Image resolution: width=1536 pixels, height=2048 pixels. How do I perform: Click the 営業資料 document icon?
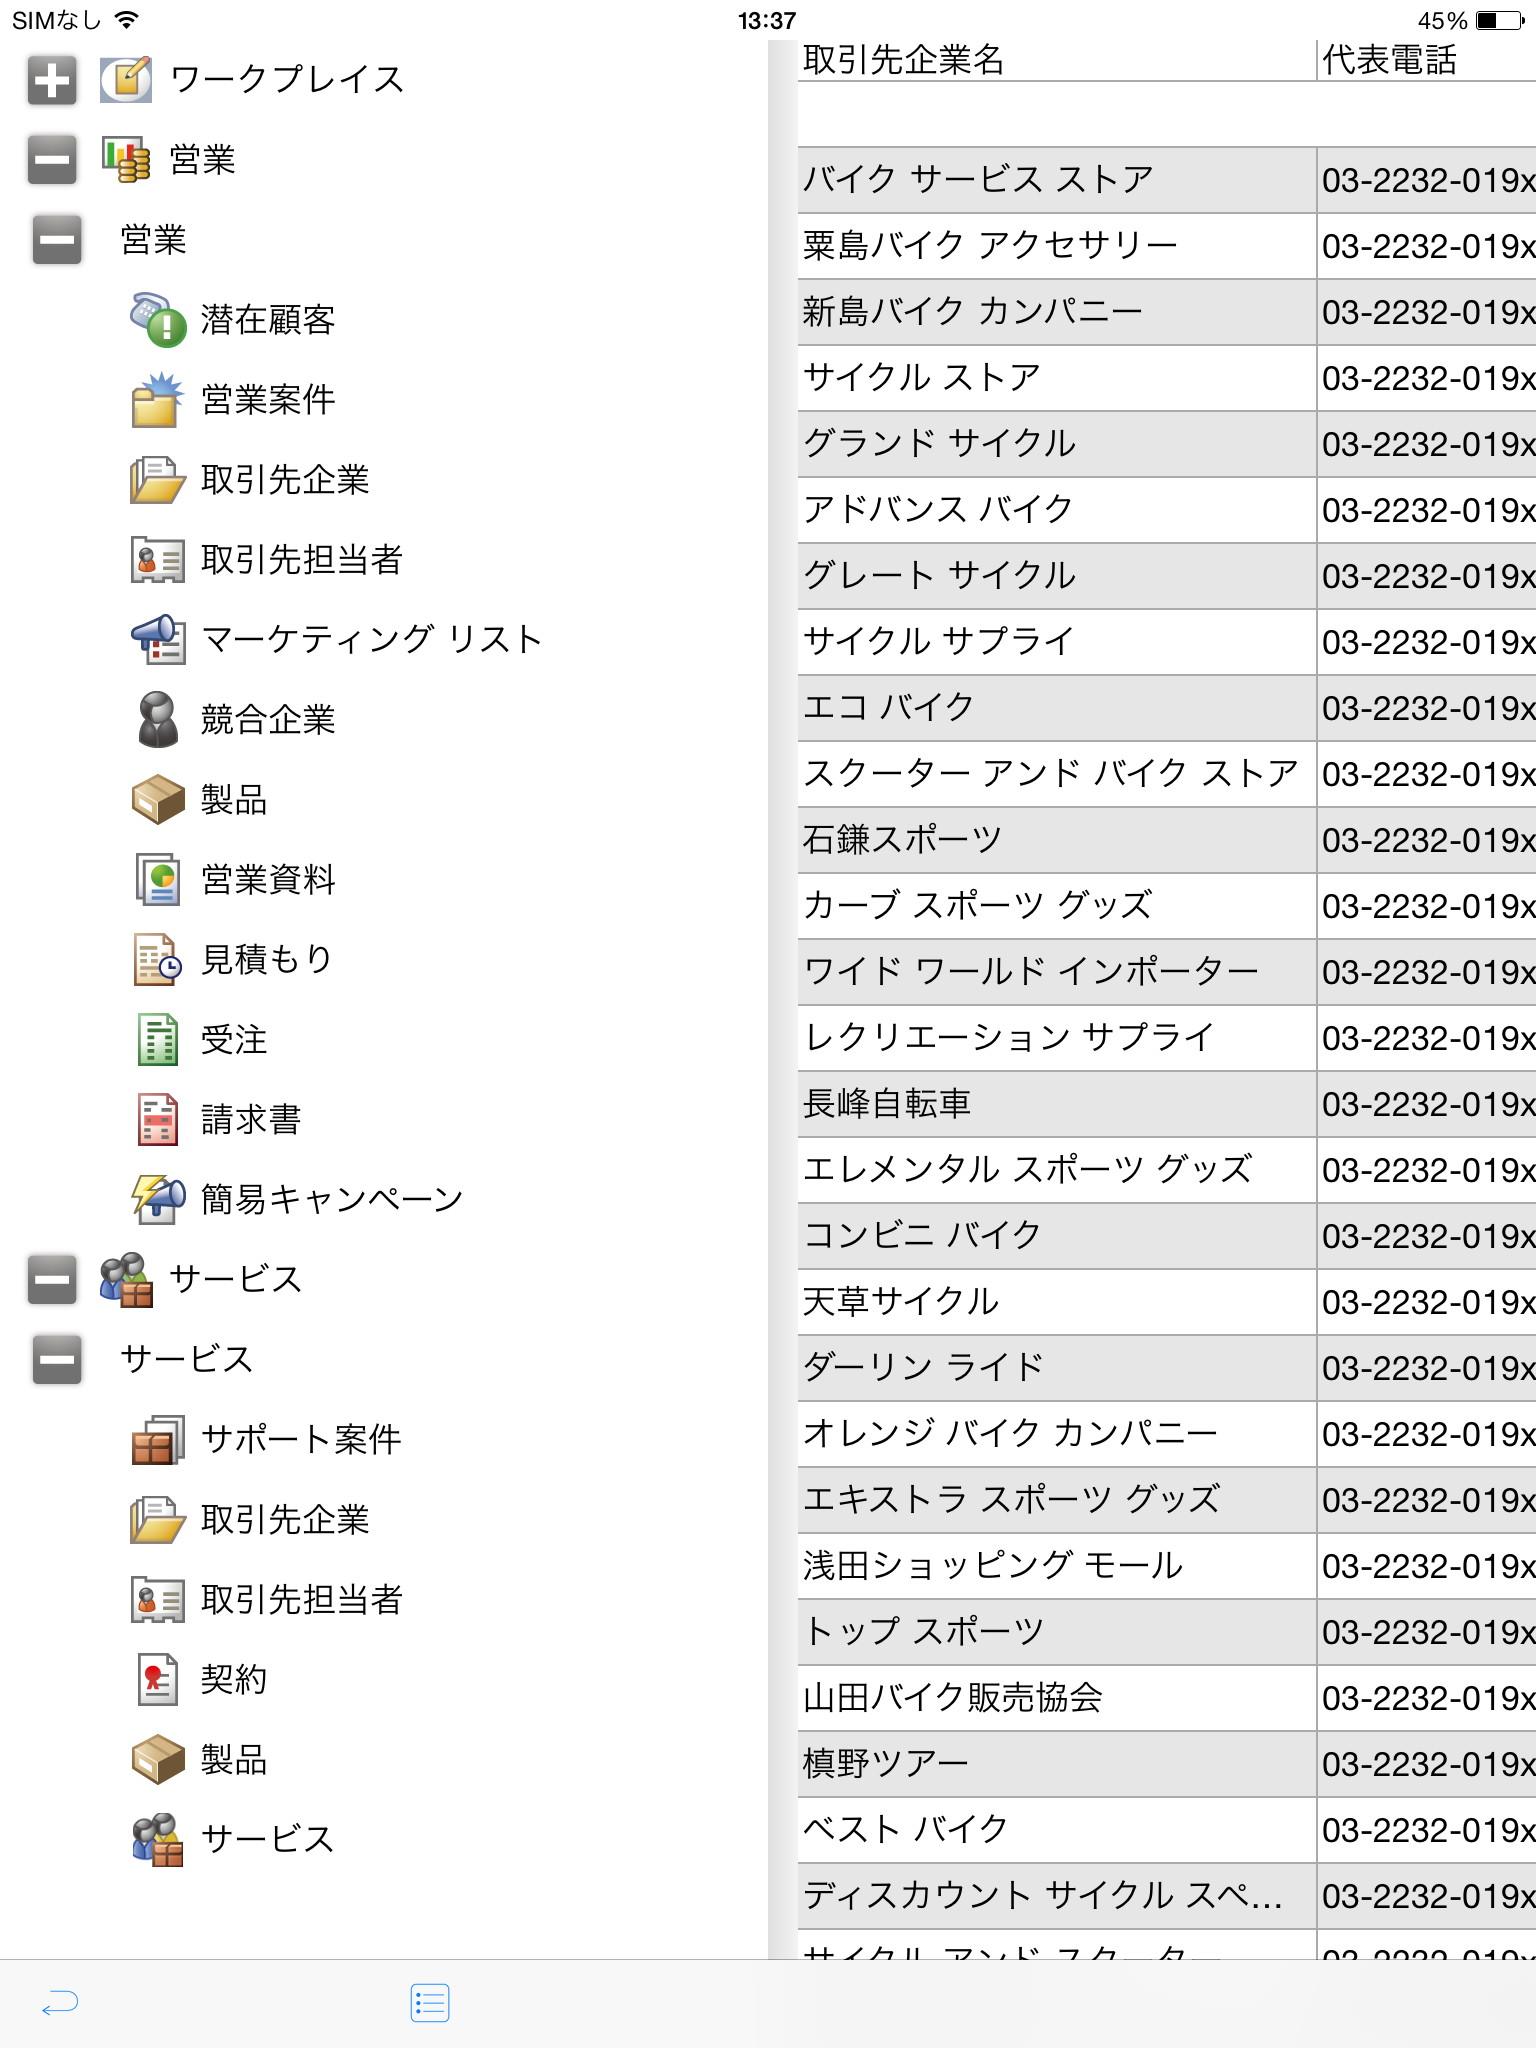(x=158, y=880)
